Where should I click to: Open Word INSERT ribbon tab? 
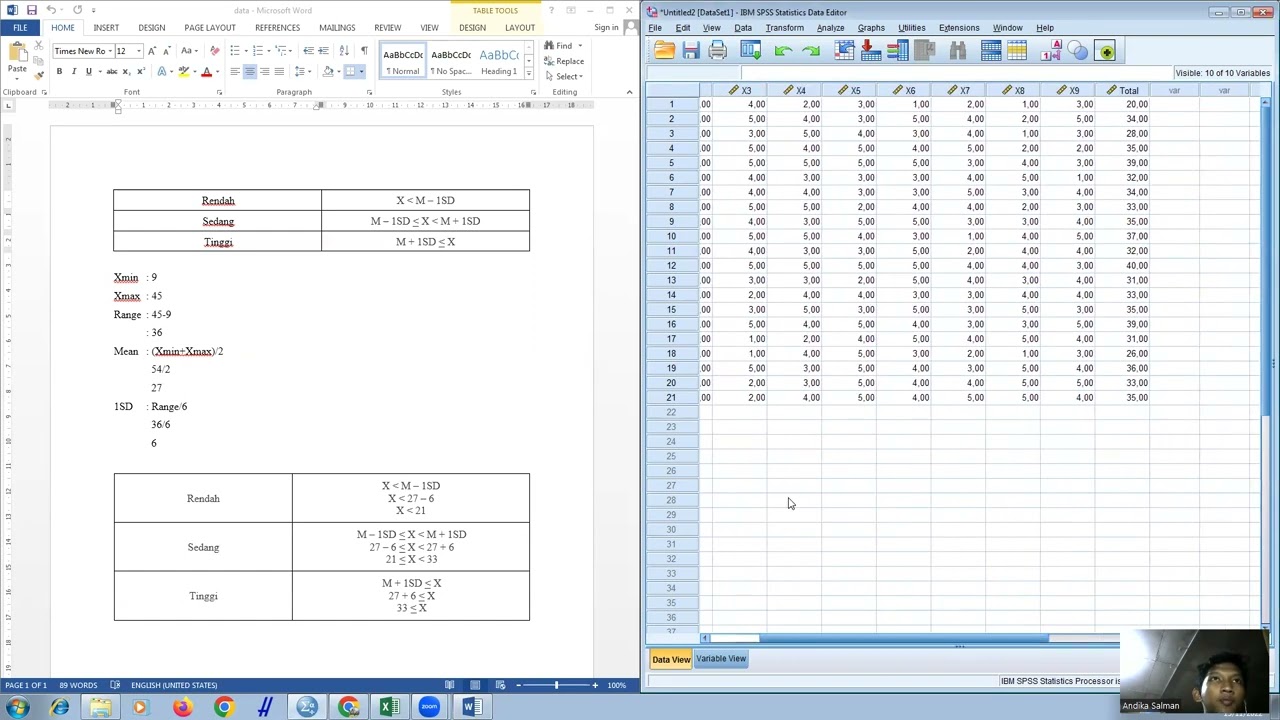coord(106,28)
